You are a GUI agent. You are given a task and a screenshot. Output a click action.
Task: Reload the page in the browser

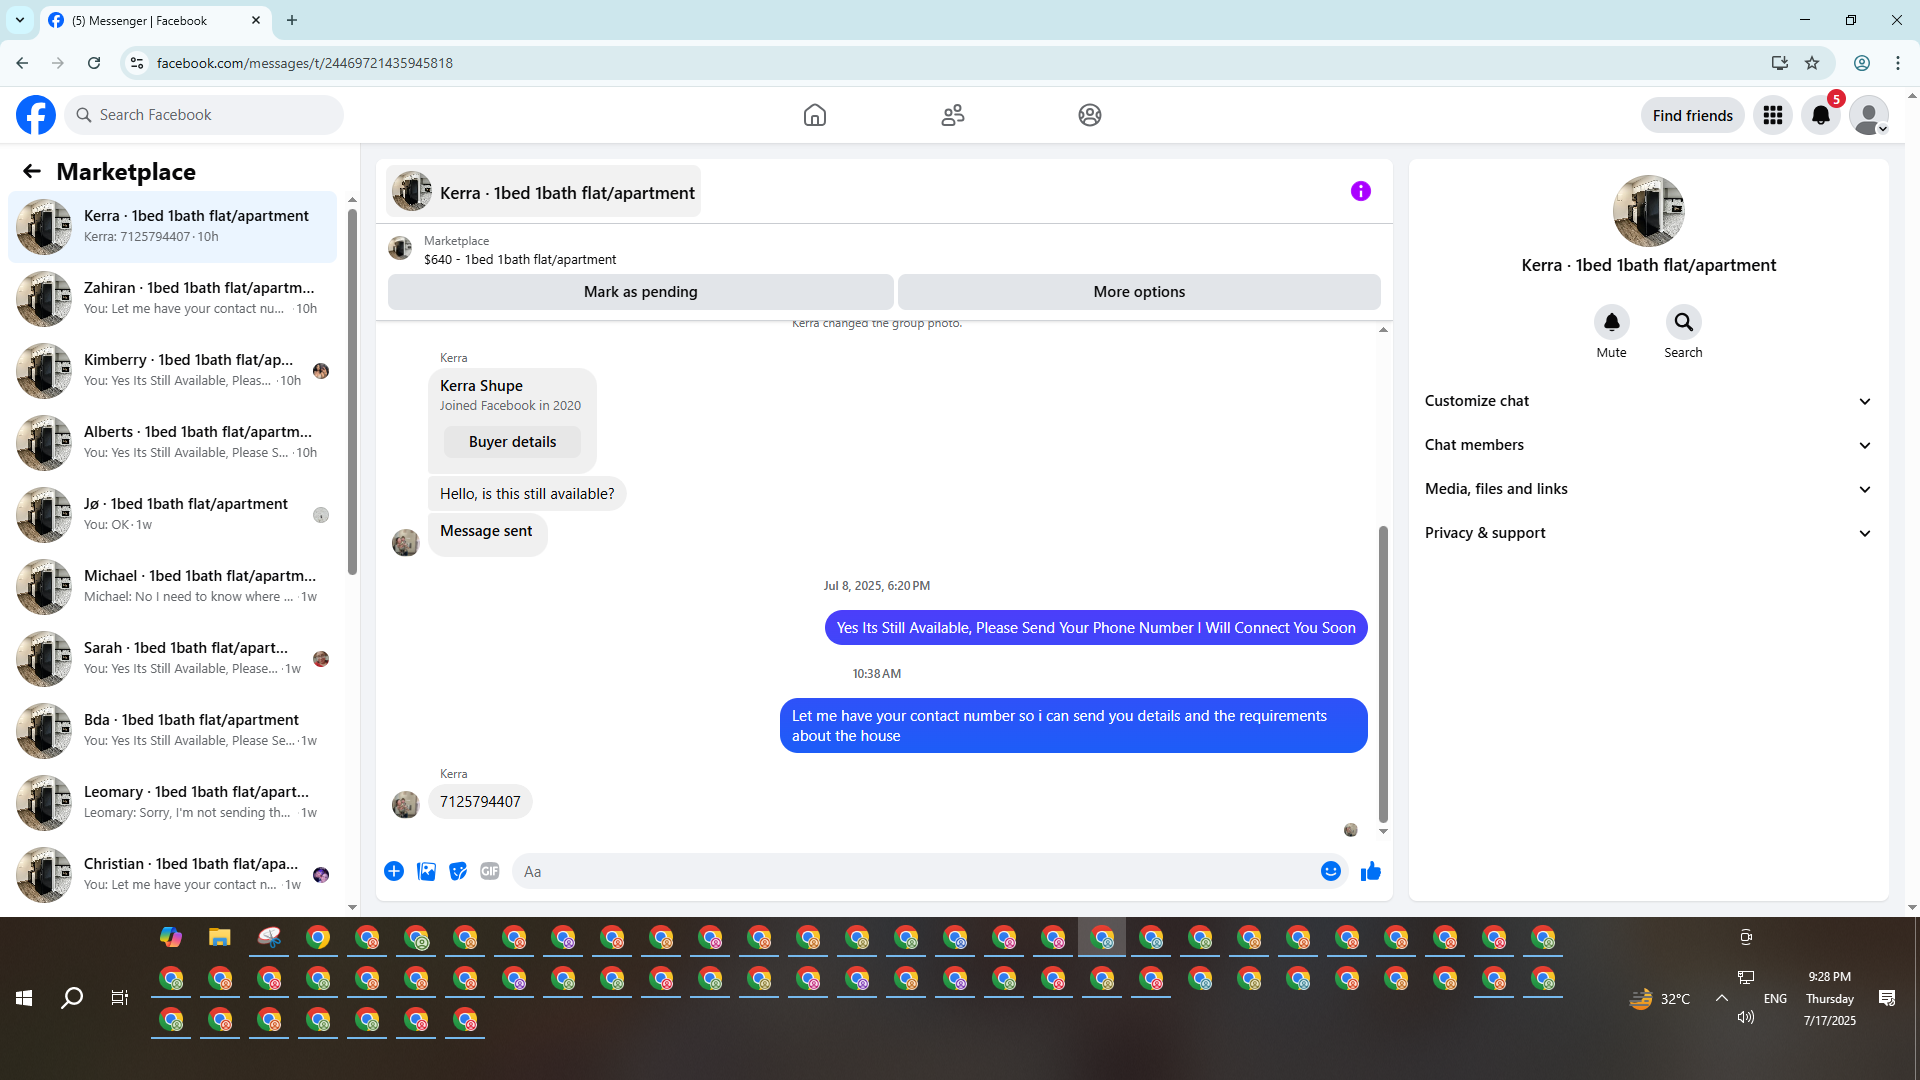click(94, 63)
